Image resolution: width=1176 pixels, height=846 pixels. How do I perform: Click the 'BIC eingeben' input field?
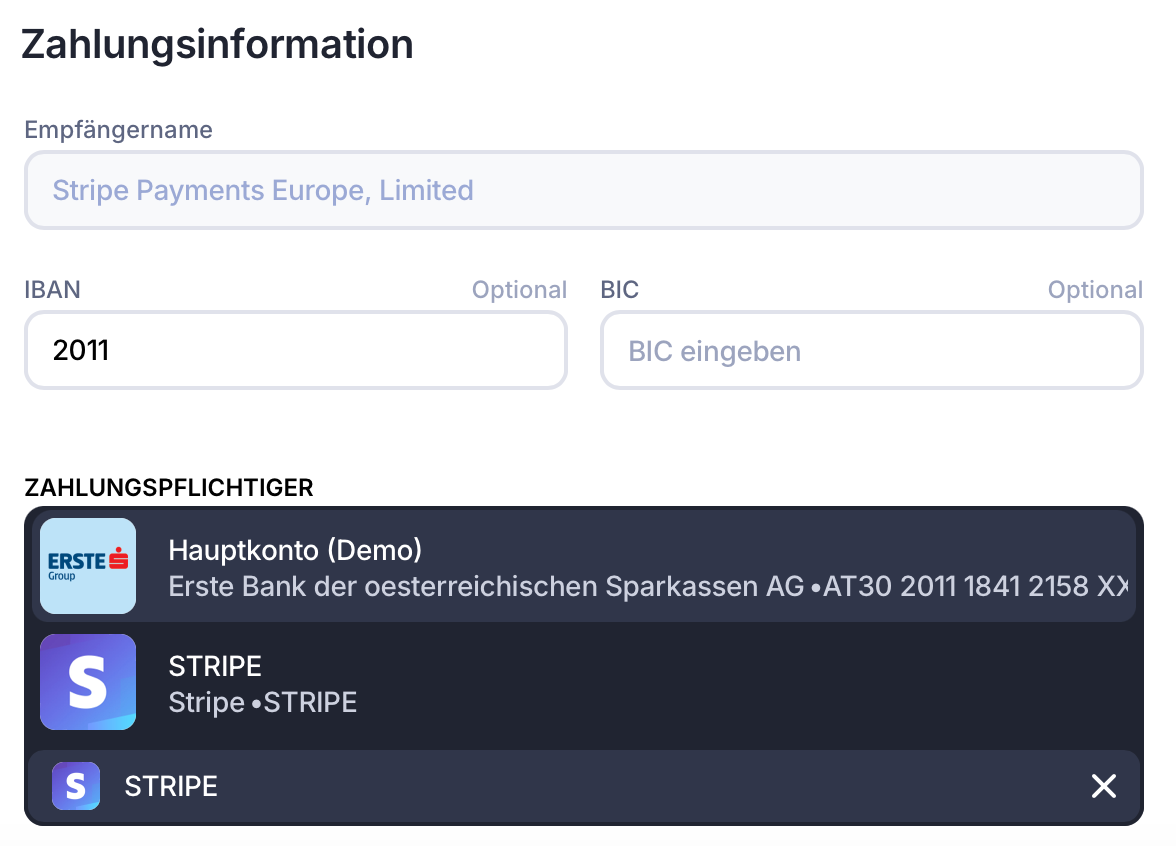[870, 350]
